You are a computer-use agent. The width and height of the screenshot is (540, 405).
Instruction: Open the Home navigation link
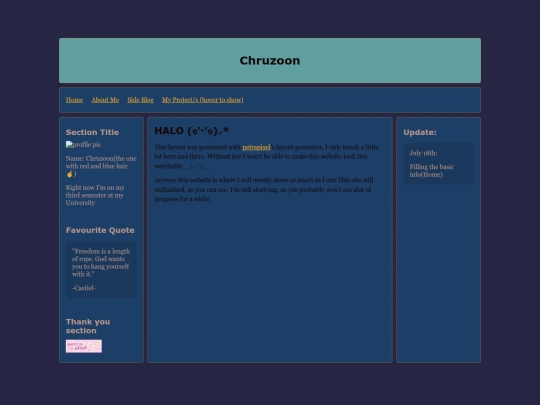tap(74, 100)
